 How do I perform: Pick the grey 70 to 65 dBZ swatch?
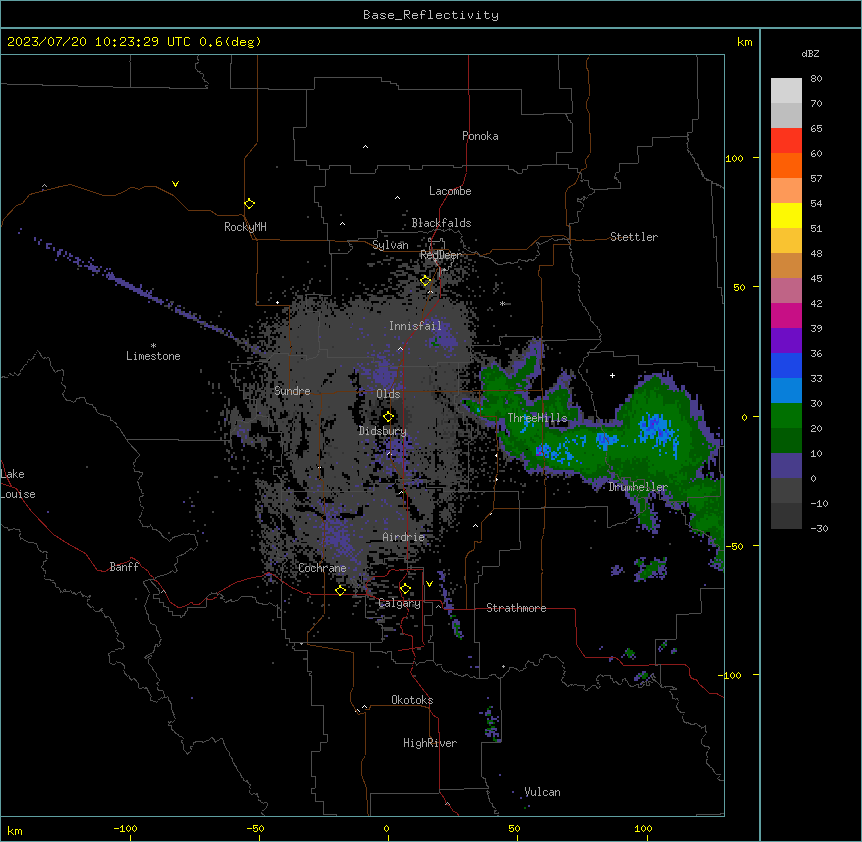tap(786, 115)
